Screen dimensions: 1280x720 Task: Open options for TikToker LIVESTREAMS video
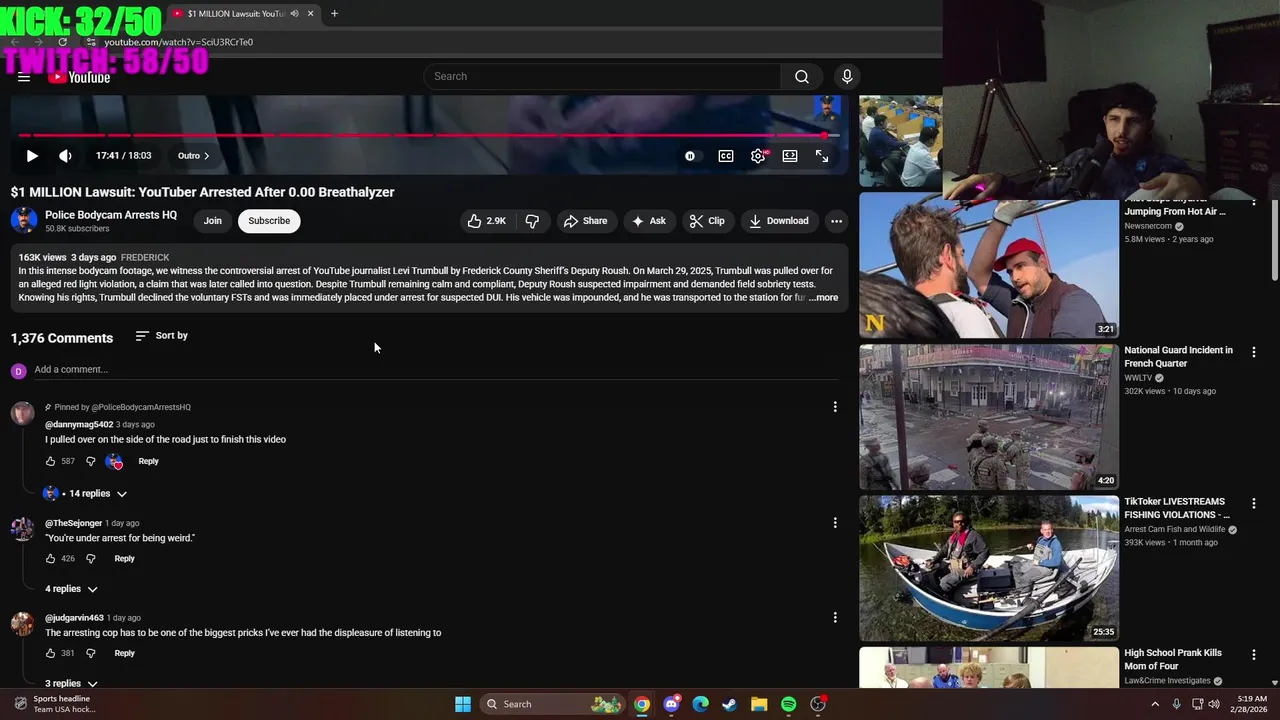(x=1253, y=503)
